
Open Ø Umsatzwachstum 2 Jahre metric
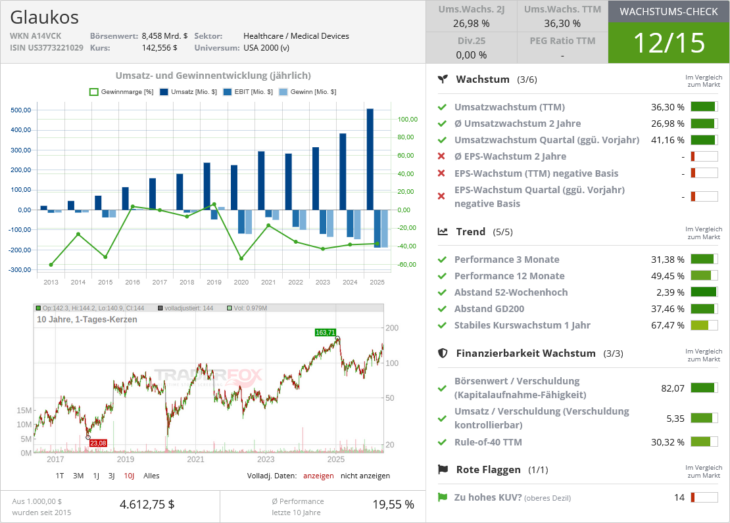[x=517, y=123]
